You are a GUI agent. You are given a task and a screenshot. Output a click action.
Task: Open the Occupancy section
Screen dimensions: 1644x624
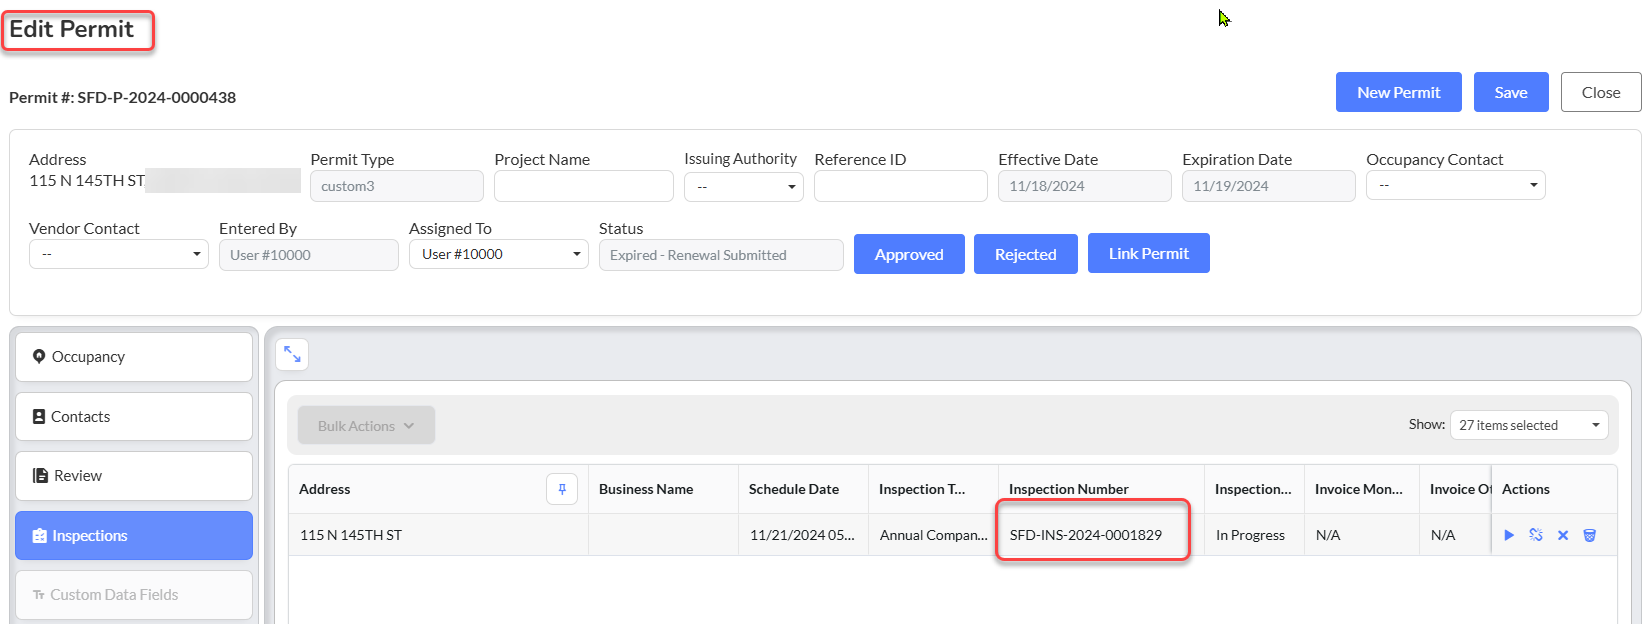click(x=134, y=357)
